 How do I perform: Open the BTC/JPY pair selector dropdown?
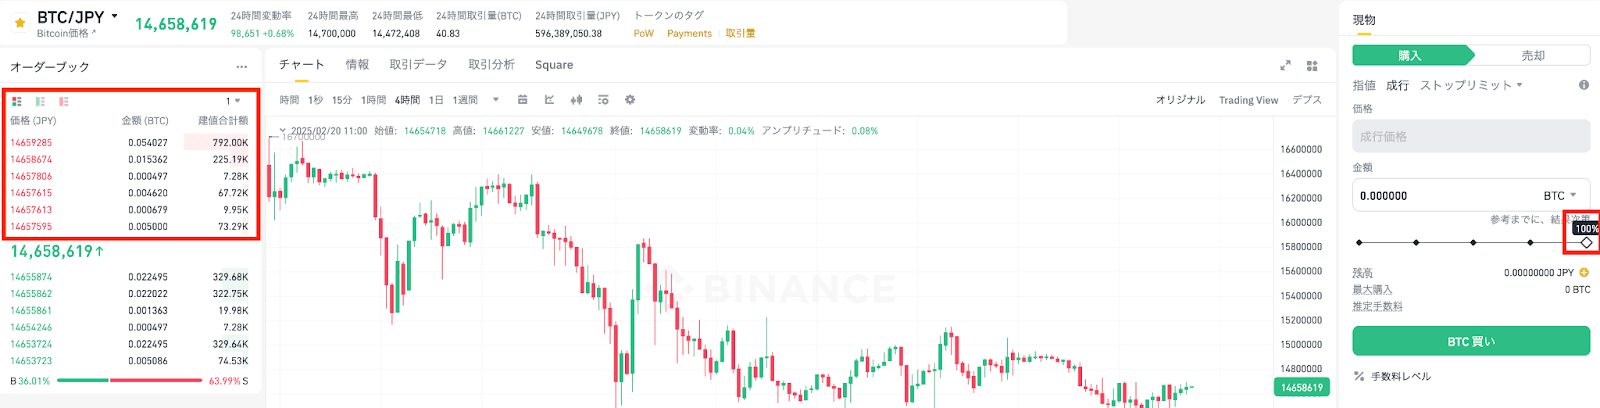(114, 17)
